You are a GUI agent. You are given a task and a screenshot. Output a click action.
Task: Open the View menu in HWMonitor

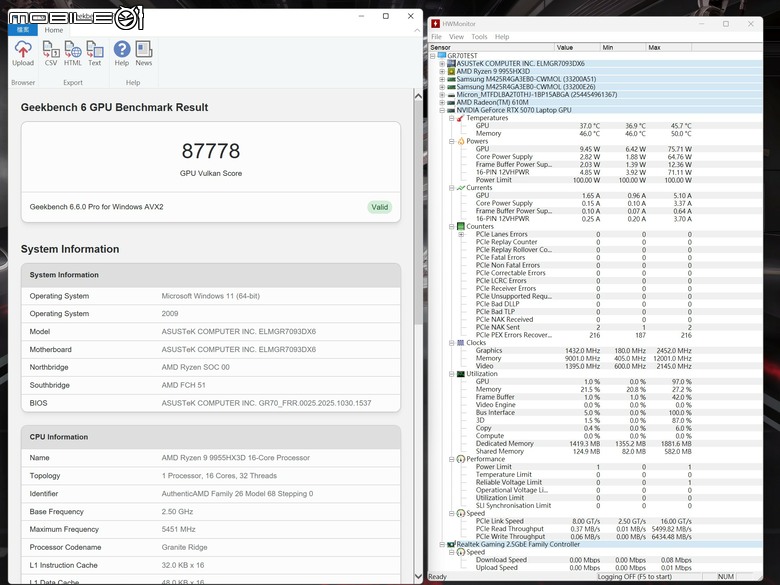tap(456, 37)
